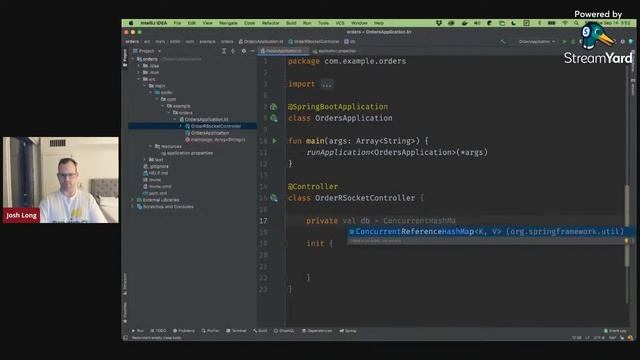This screenshot has height=360, width=640.
Task: Open the Build menu
Action: click(x=291, y=23)
